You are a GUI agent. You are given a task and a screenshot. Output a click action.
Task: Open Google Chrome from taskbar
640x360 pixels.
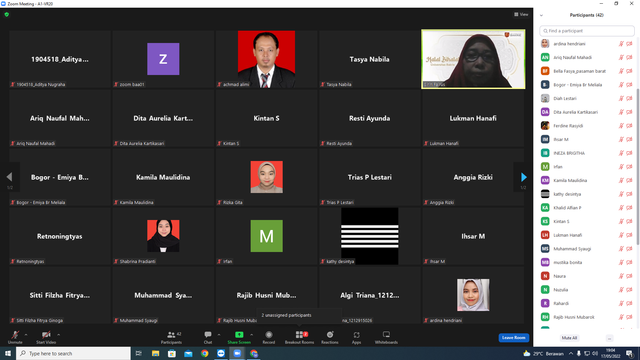(x=204, y=353)
